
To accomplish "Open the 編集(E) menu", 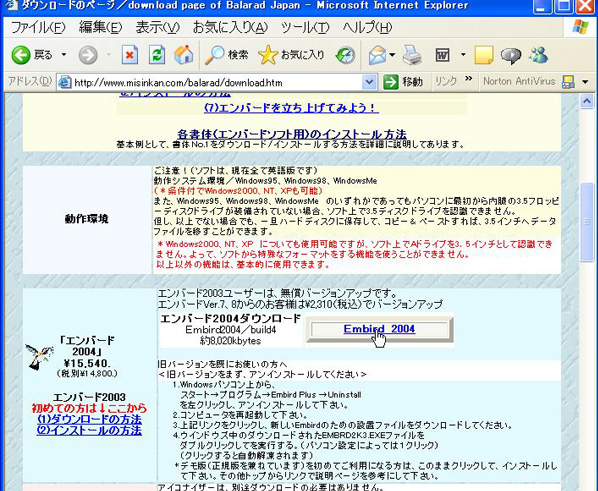I will pyautogui.click(x=100, y=27).
